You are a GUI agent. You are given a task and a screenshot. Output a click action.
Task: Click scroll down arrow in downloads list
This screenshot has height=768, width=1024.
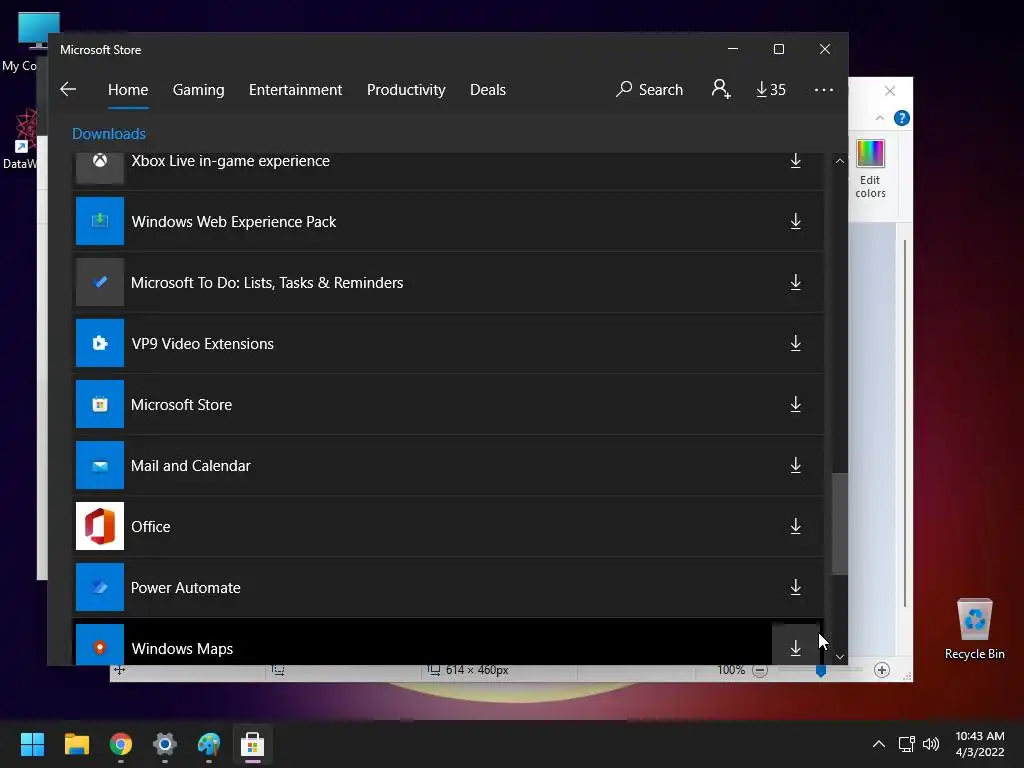840,657
